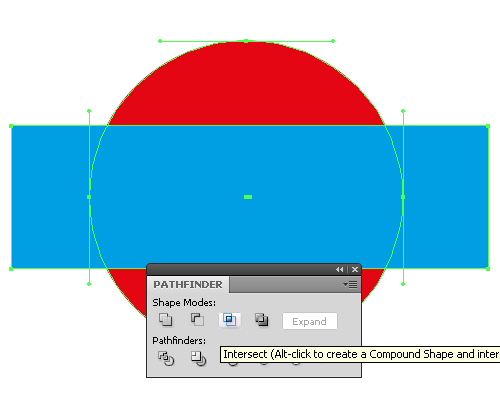Viewport: 500px width, 413px height.
Task: Apply the Minus Front shape mode
Action: (x=197, y=319)
